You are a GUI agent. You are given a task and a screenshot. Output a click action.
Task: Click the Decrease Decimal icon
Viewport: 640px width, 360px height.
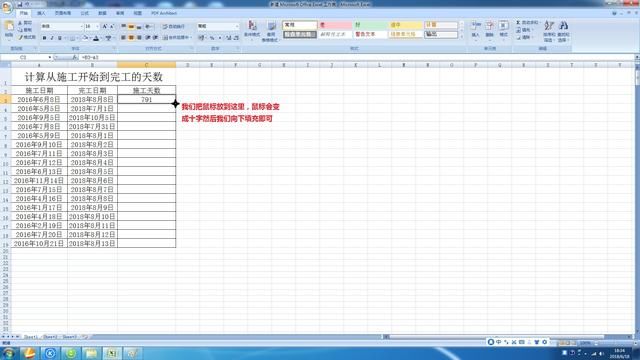236,38
